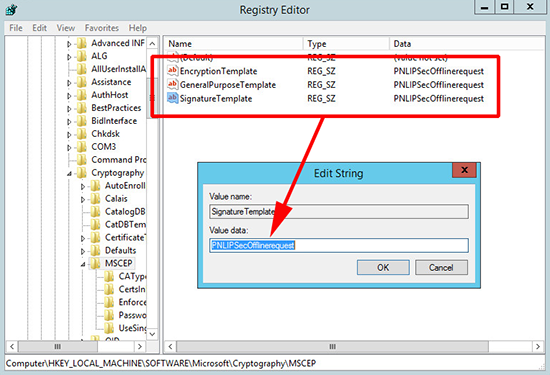The width and height of the screenshot is (550, 375).
Task: Click values pane horizontal scrollbar thumb
Action: click(333, 347)
